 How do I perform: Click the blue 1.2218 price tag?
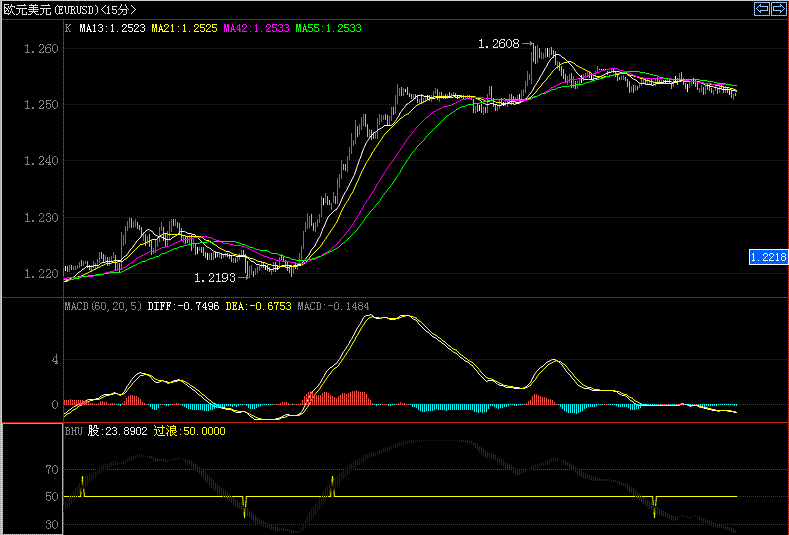768,257
